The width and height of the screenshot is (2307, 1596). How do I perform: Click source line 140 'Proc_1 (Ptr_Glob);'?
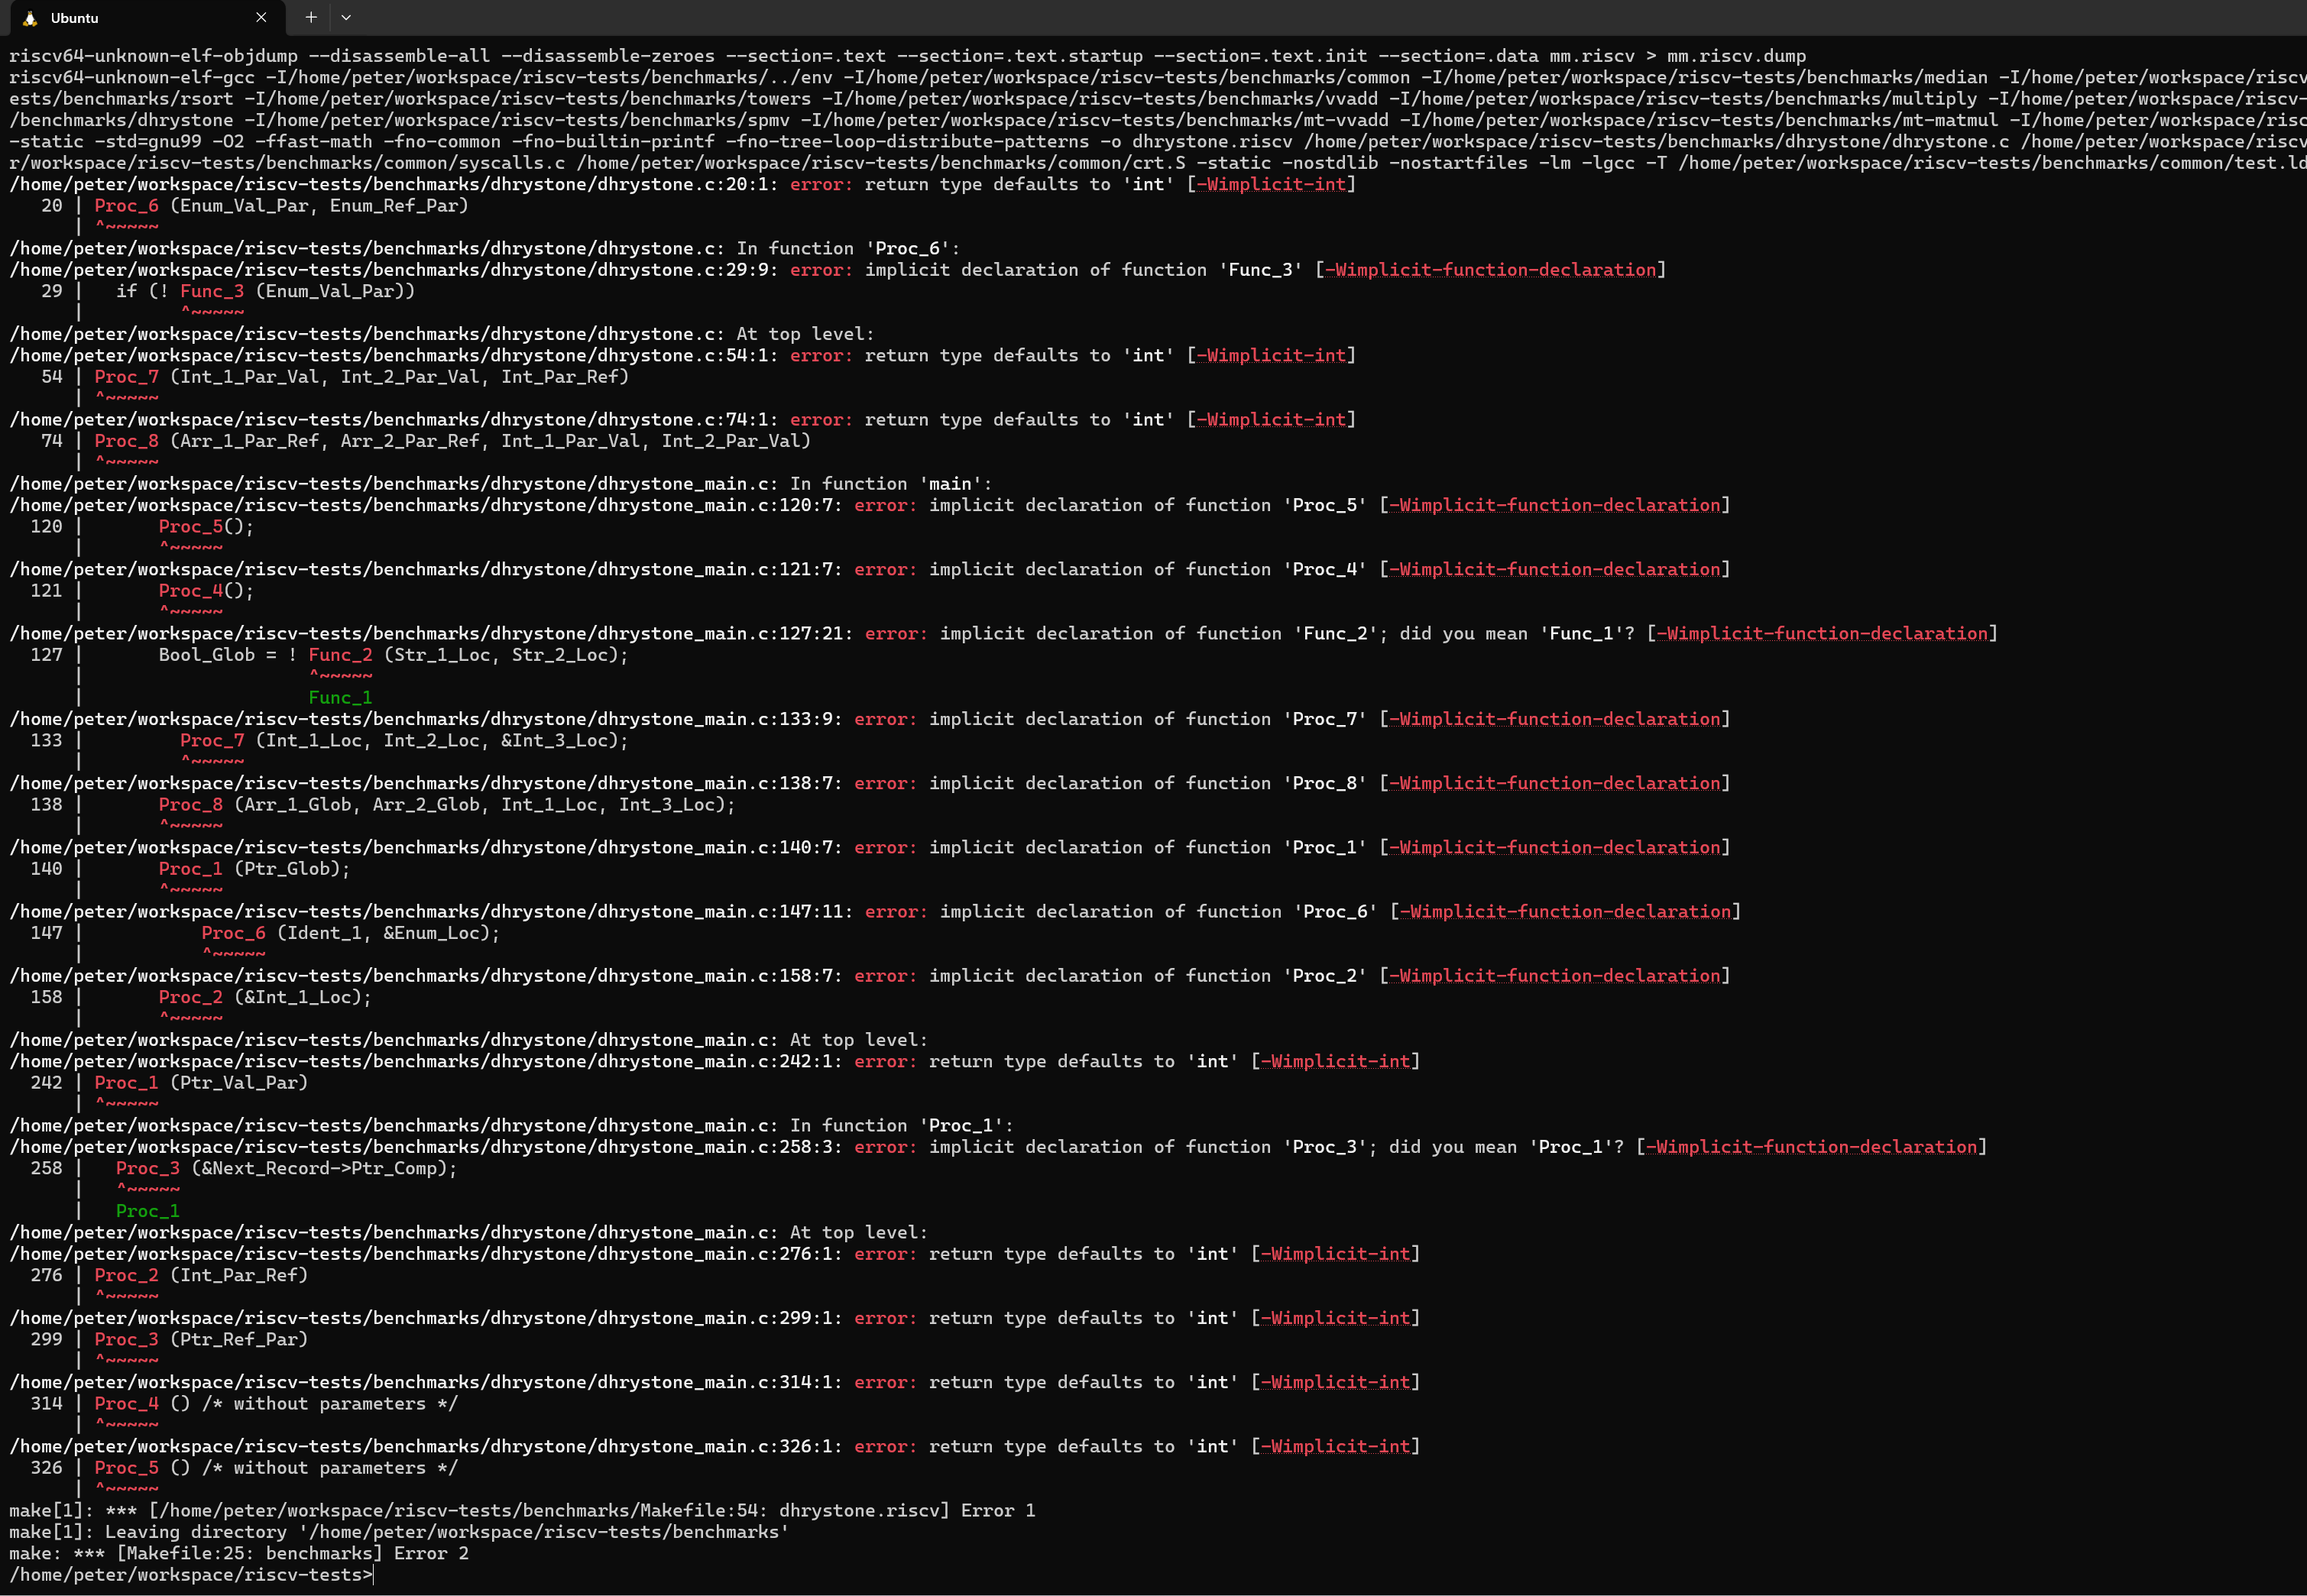tap(191, 869)
